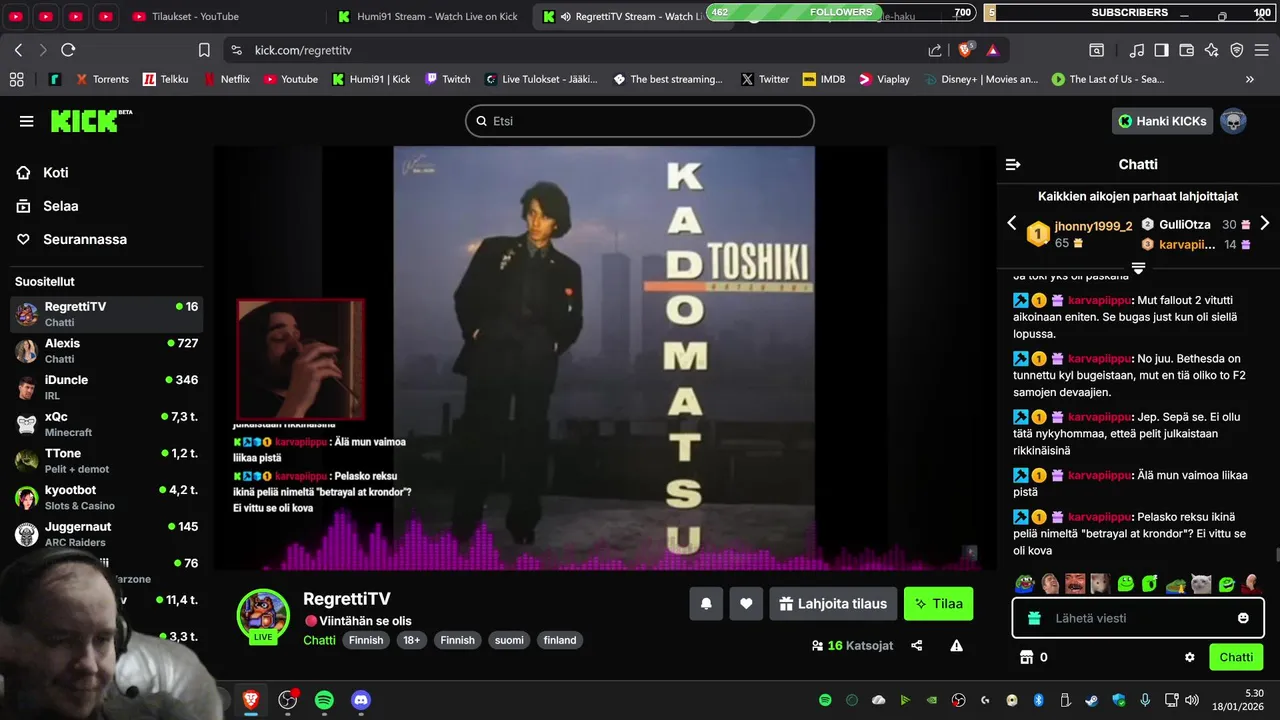Open IMDB bookmark
Screen dimensions: 1280x720
pos(824,79)
